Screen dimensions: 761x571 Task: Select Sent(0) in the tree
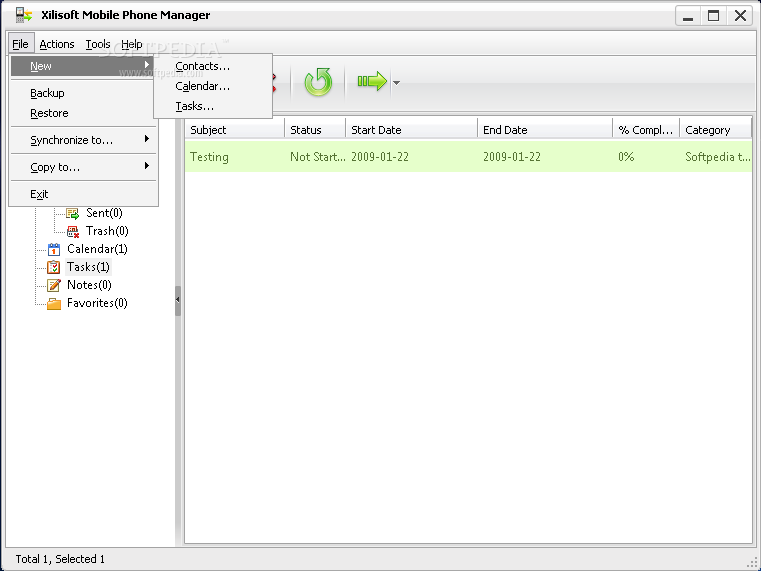104,213
